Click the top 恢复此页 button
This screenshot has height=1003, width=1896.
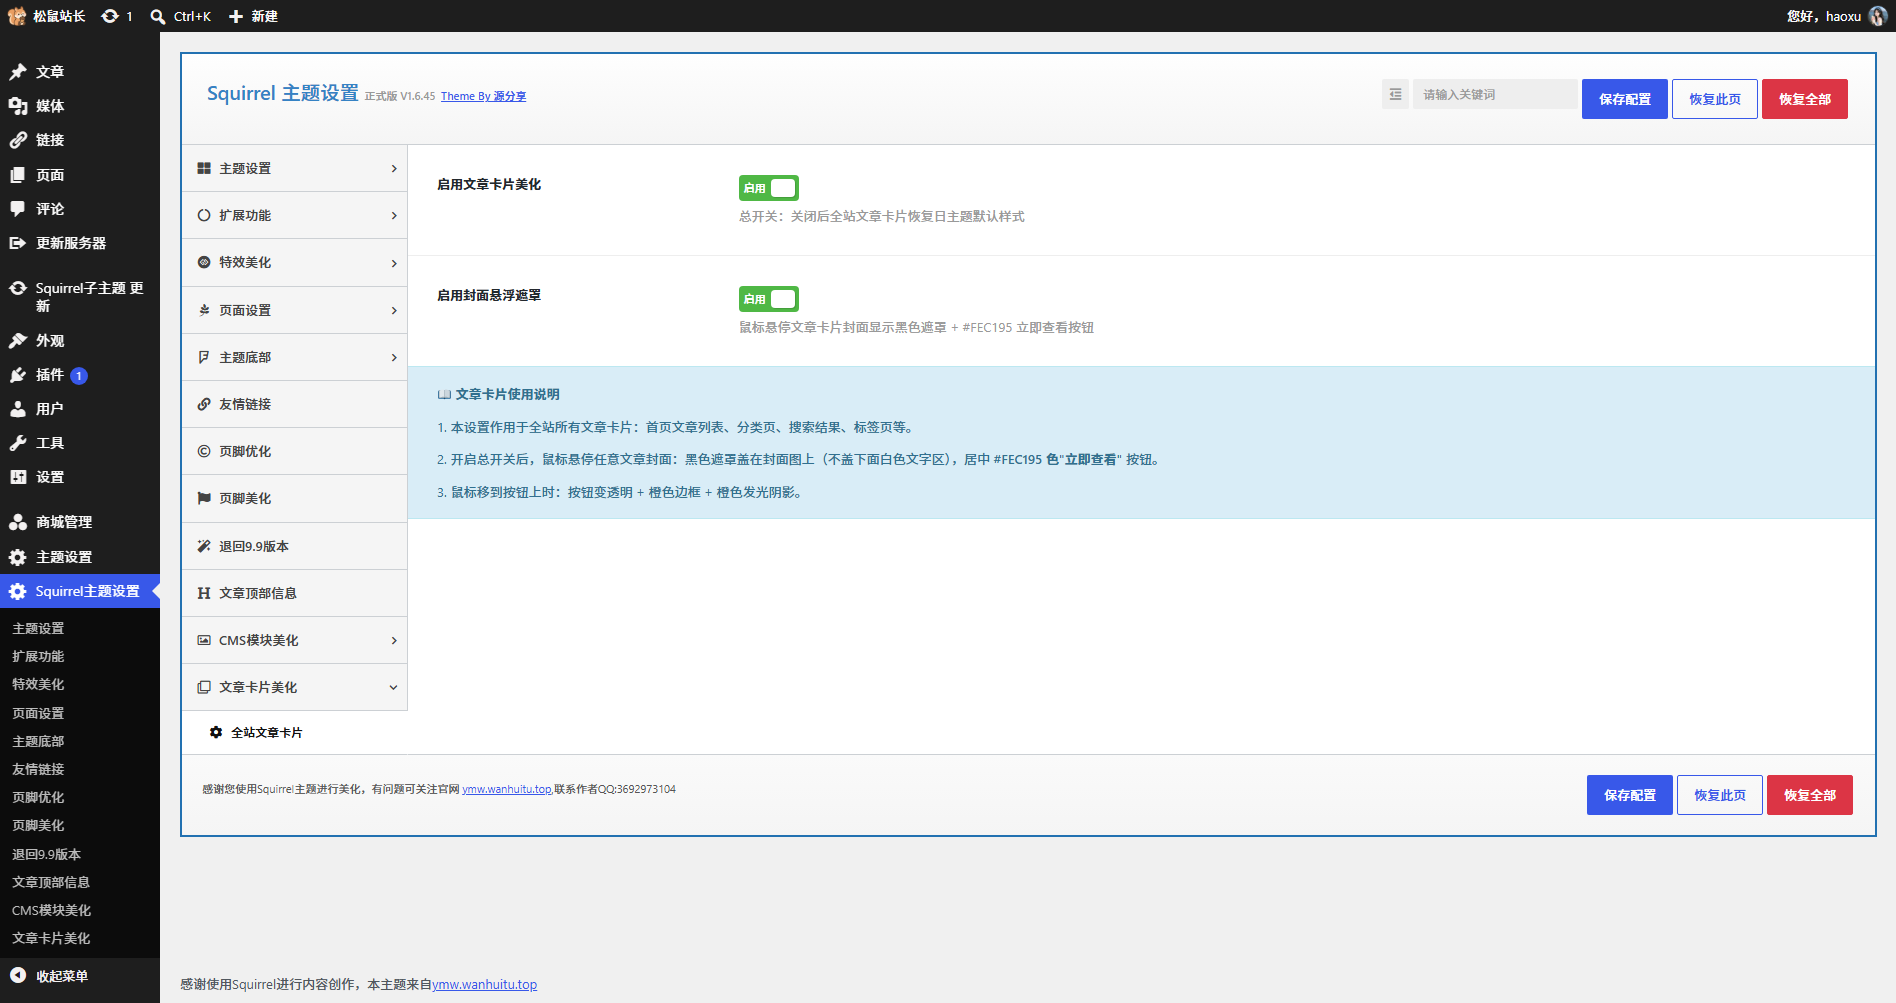coord(1714,99)
